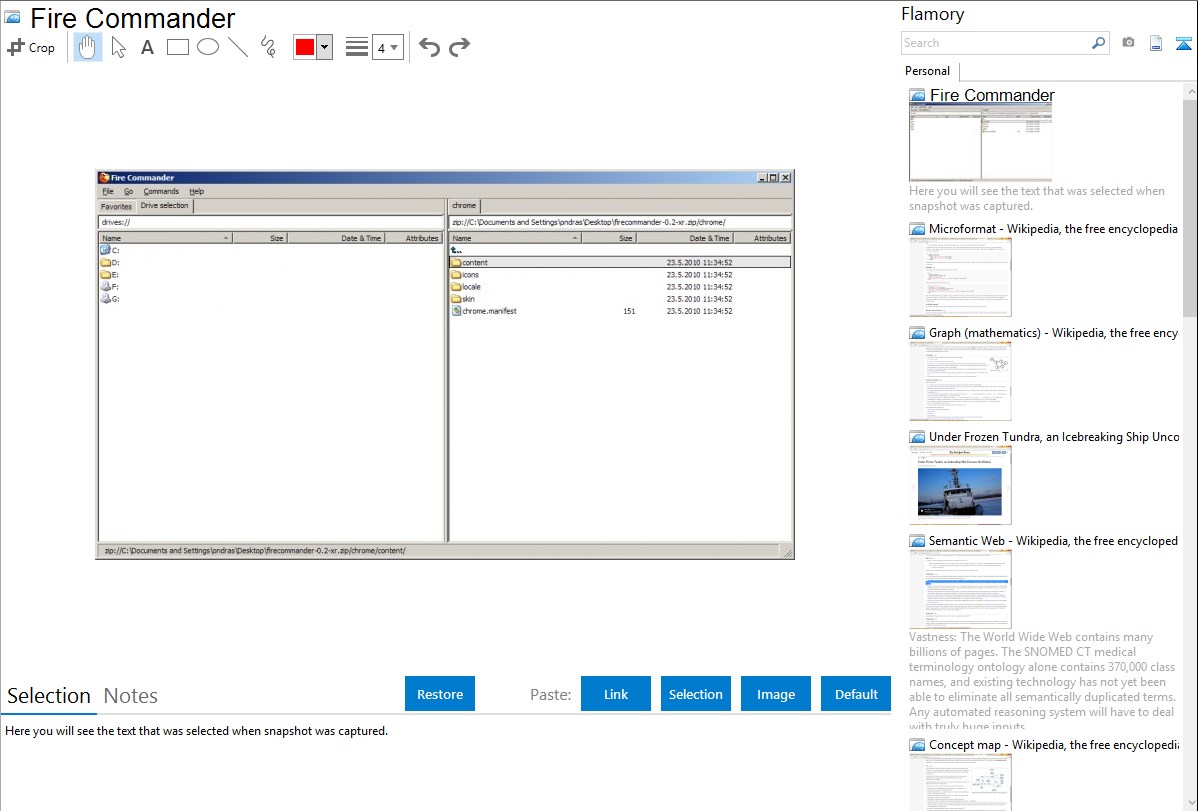
Task: Switch to the Notes tab
Action: tap(131, 696)
